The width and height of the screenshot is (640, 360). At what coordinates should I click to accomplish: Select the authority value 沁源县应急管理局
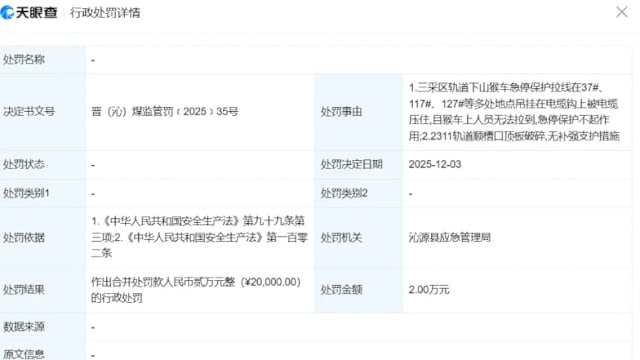coord(449,238)
